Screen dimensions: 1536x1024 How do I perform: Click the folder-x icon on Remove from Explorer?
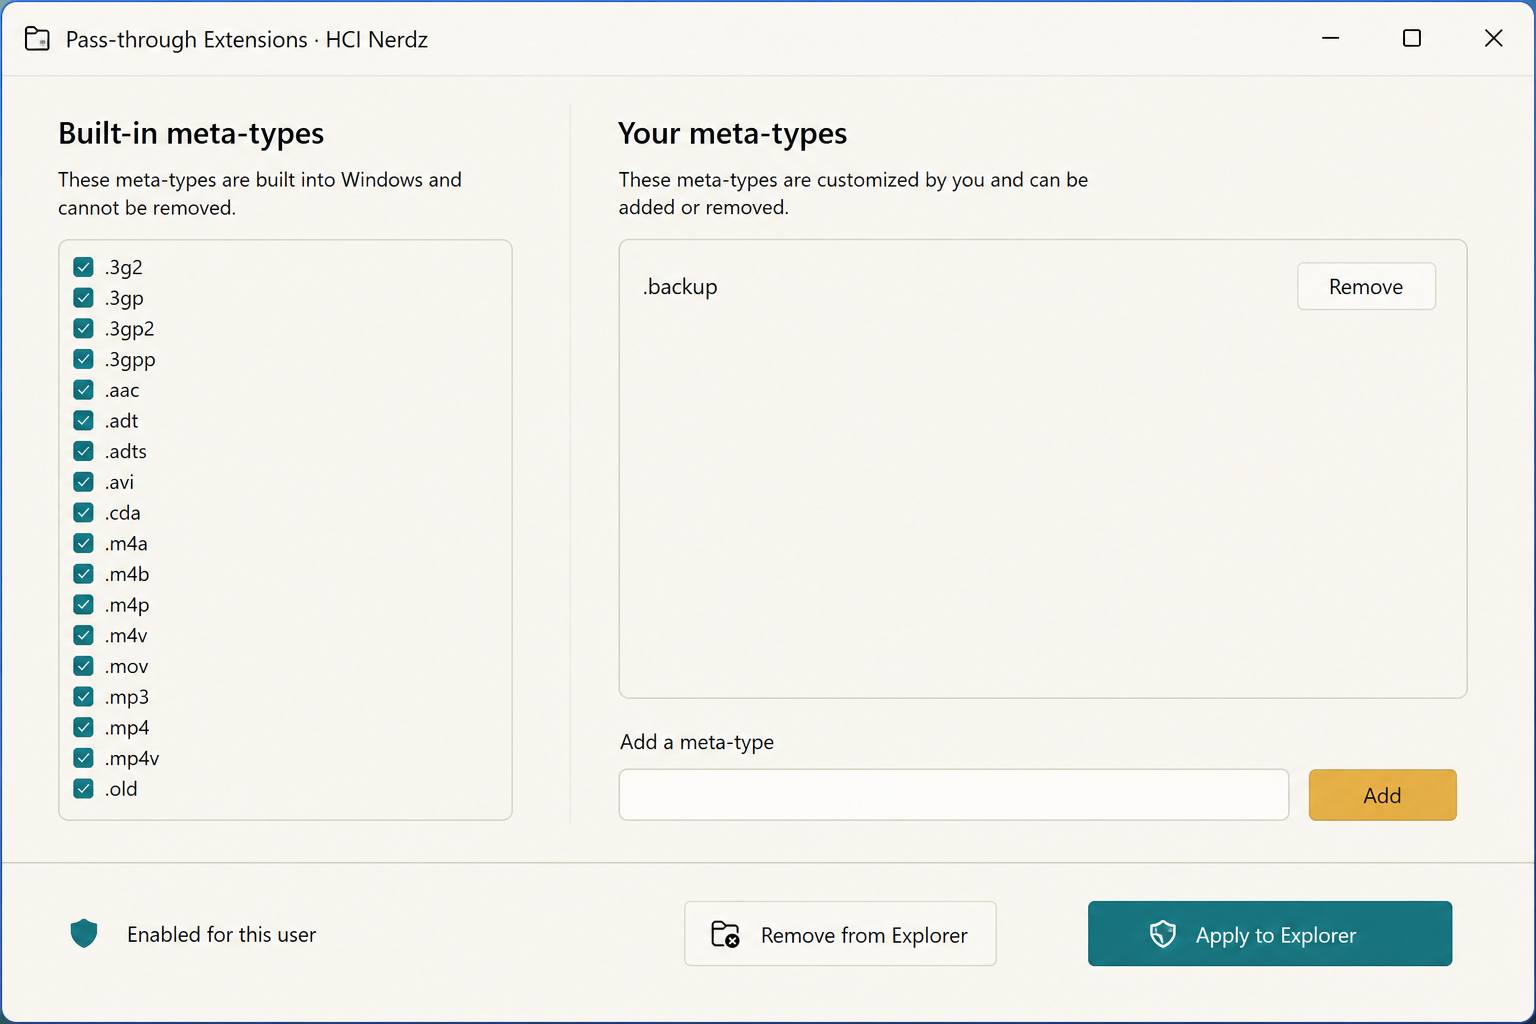(x=725, y=935)
